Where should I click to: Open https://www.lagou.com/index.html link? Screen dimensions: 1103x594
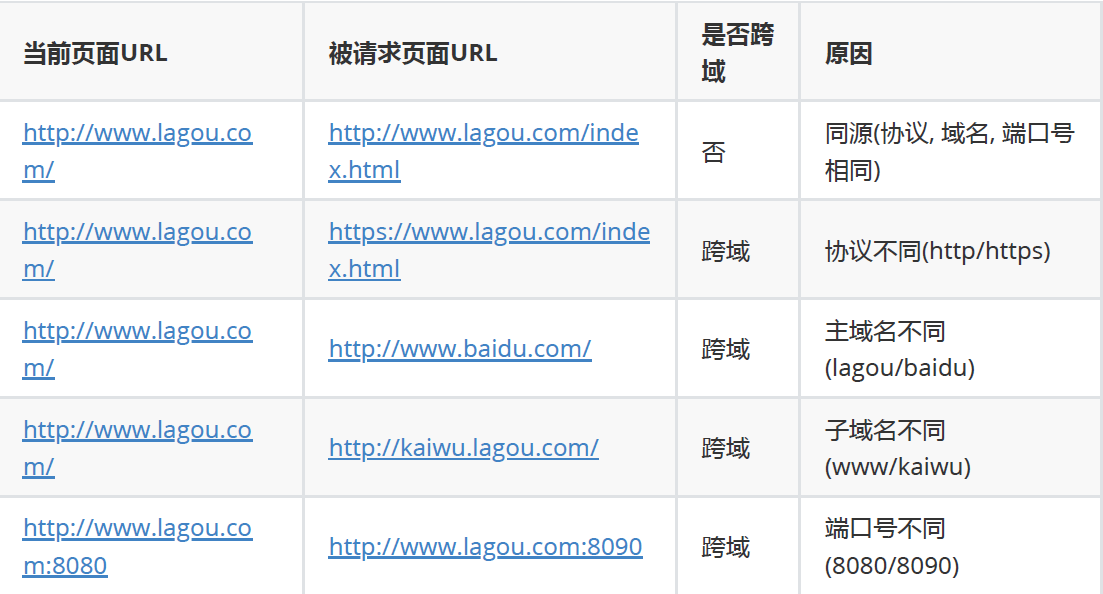tap(489, 250)
